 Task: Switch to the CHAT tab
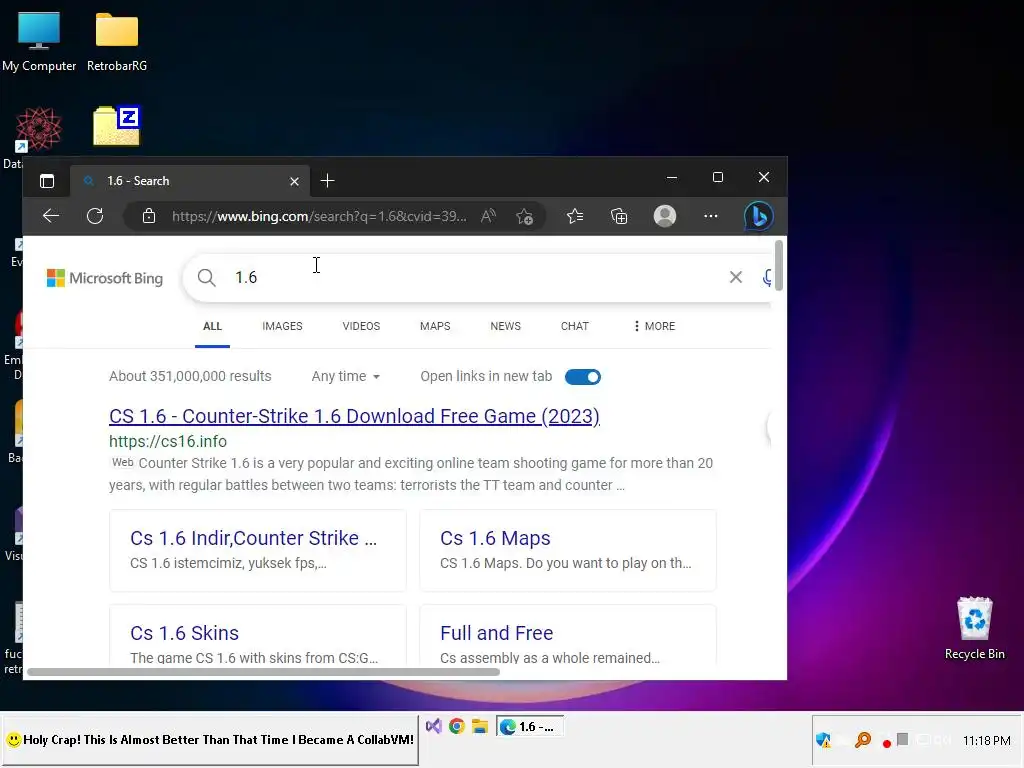pos(575,326)
